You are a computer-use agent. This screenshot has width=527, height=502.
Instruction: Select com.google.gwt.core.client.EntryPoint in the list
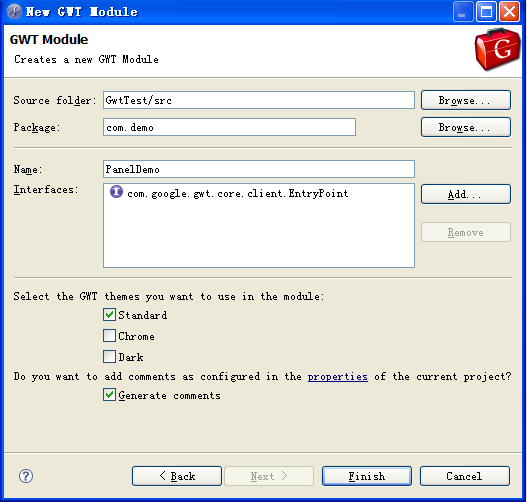(x=237, y=194)
